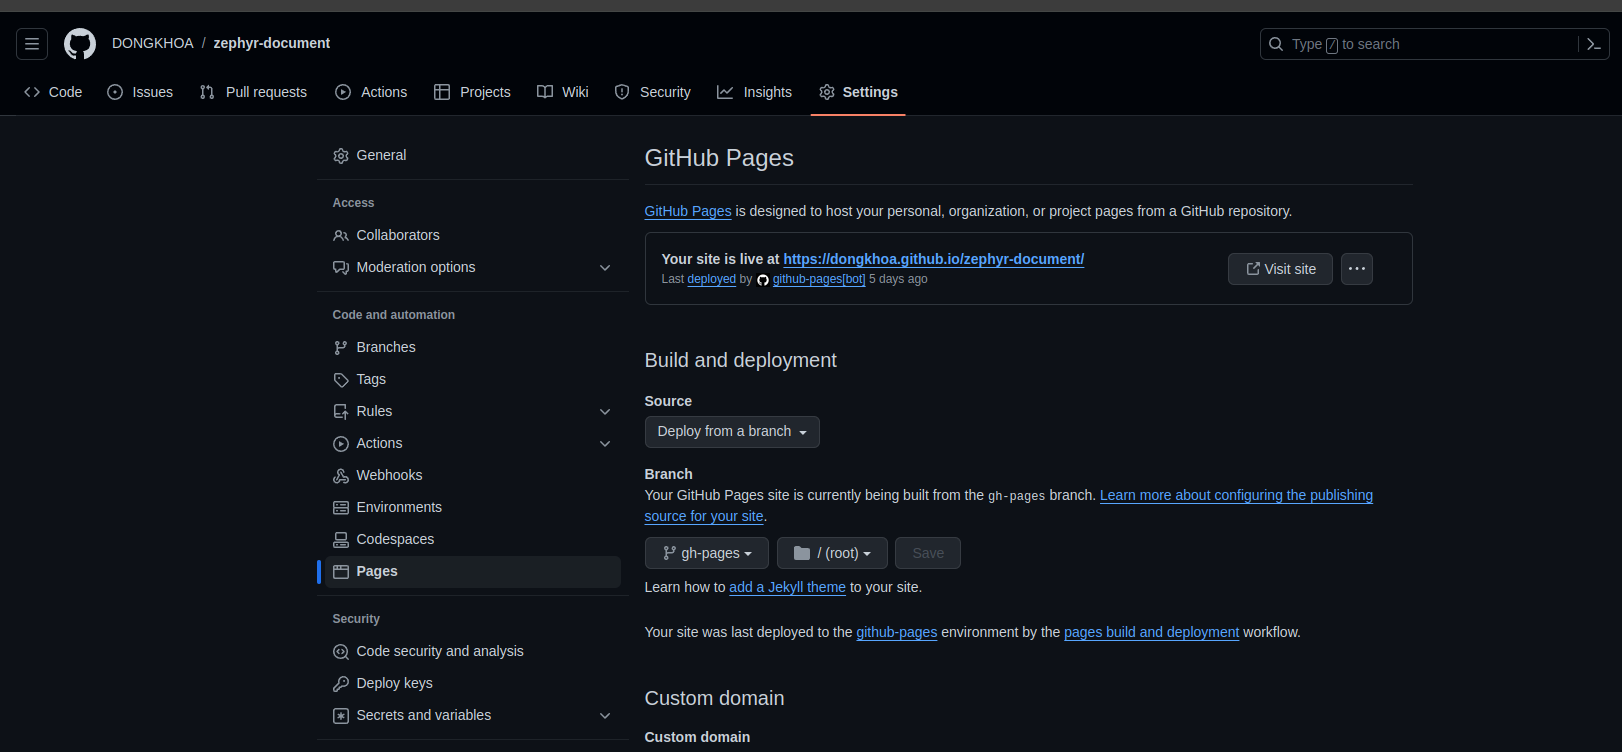
Task: Expand Moderation options chevron
Action: pos(605,268)
